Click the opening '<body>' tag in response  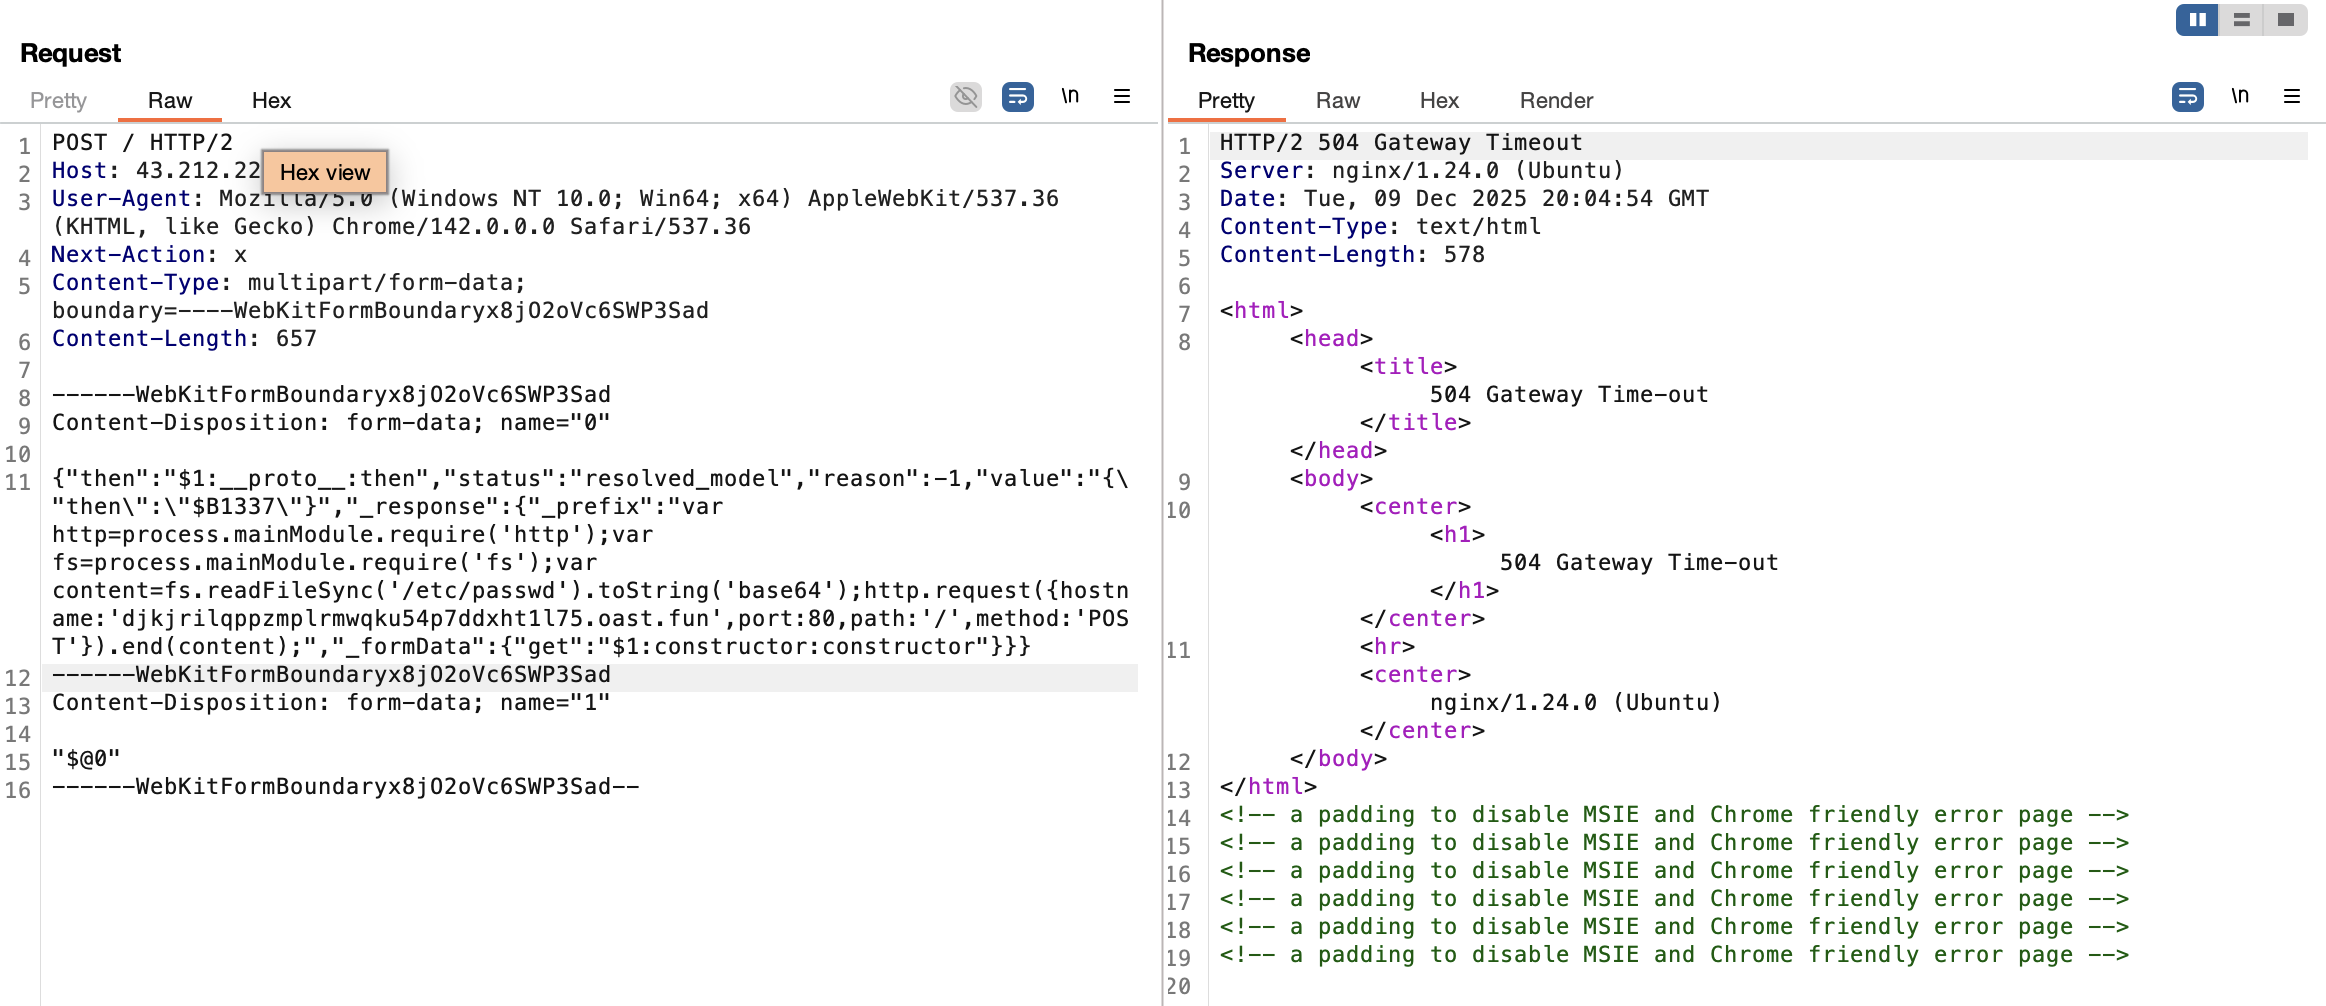1331,479
